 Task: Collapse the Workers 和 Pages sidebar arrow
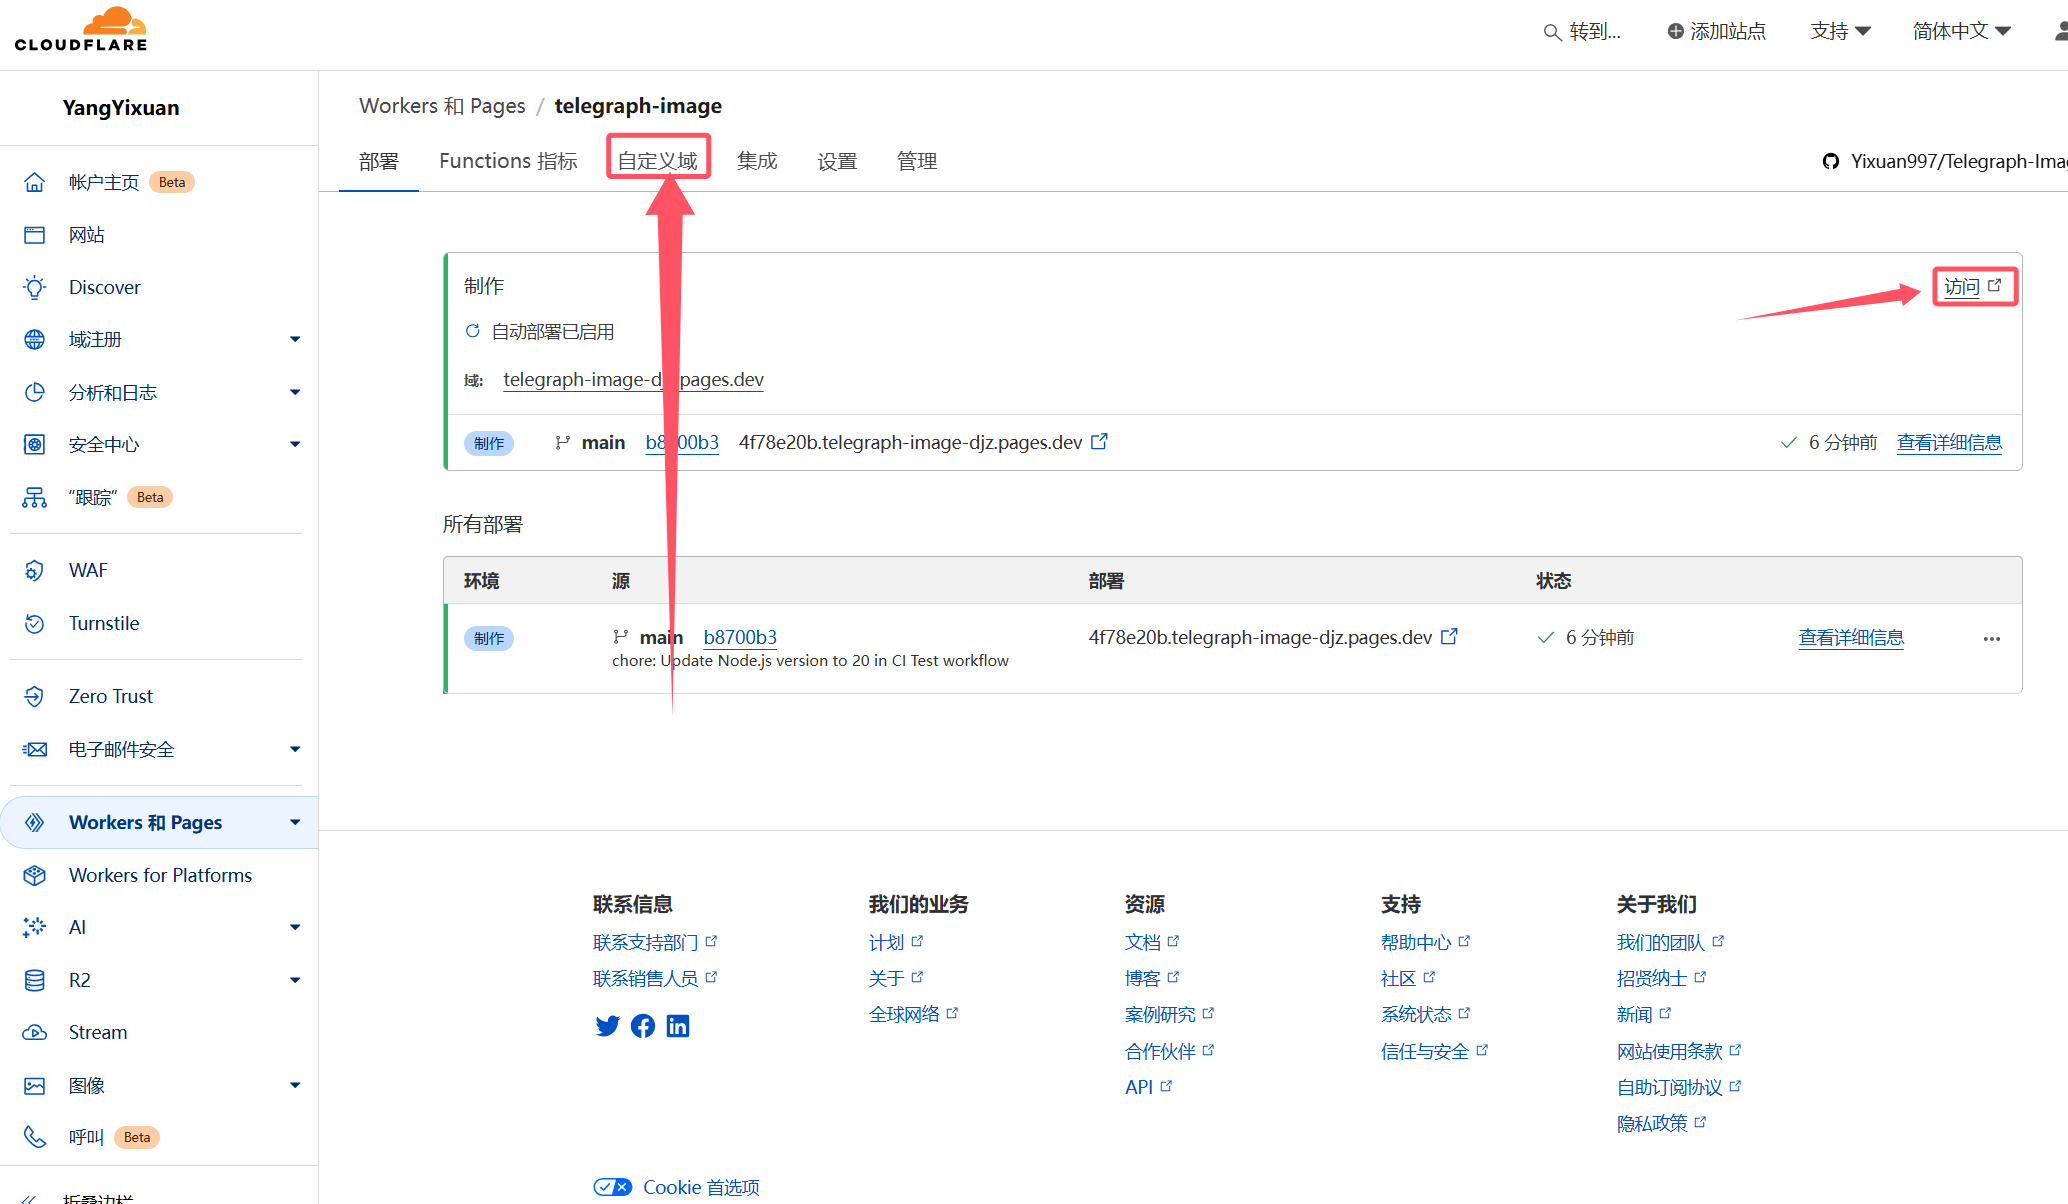(x=295, y=822)
